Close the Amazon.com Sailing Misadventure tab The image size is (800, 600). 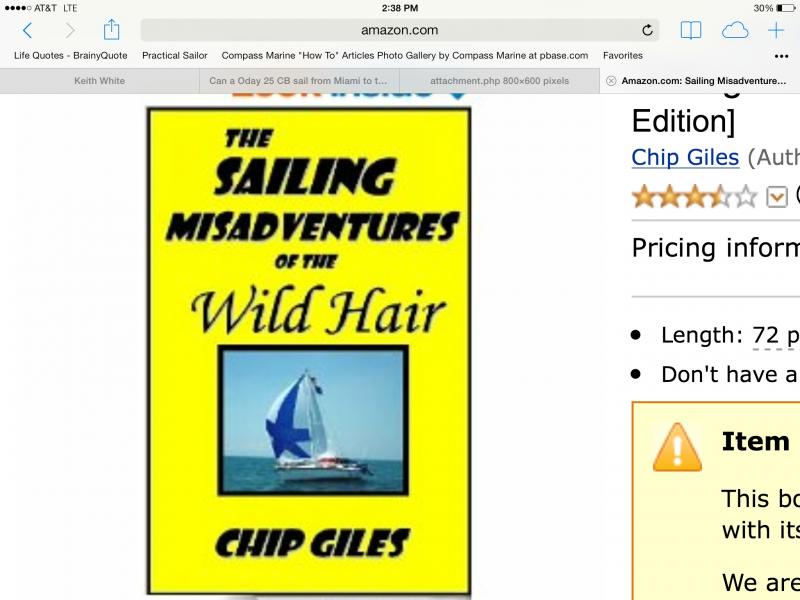coord(611,81)
